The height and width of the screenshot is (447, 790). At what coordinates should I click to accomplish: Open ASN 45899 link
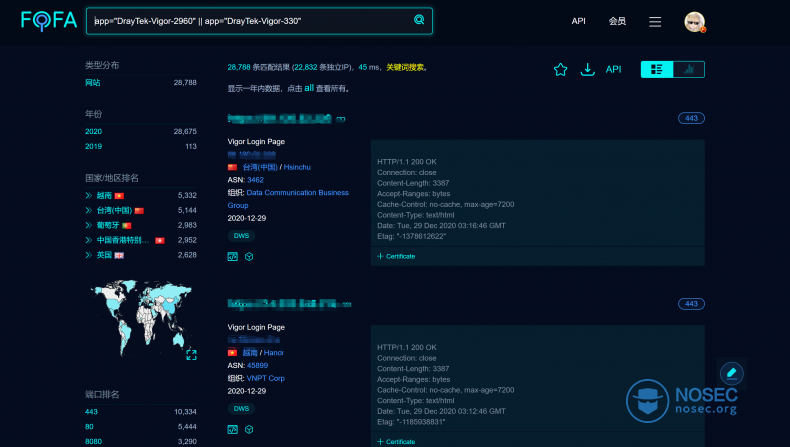click(x=257, y=365)
